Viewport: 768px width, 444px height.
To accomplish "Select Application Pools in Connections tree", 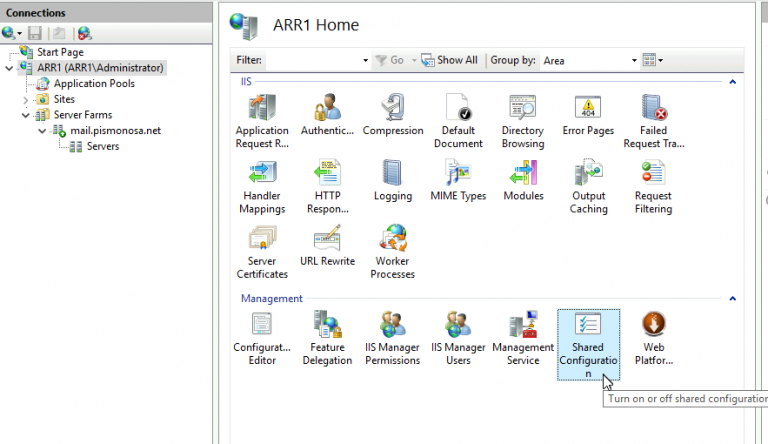I will point(93,84).
